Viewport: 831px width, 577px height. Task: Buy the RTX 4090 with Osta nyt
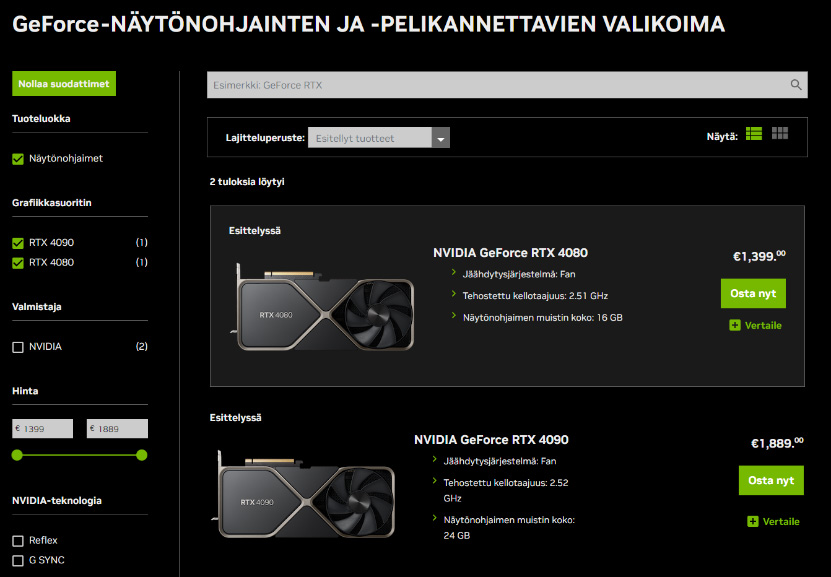[x=771, y=481]
